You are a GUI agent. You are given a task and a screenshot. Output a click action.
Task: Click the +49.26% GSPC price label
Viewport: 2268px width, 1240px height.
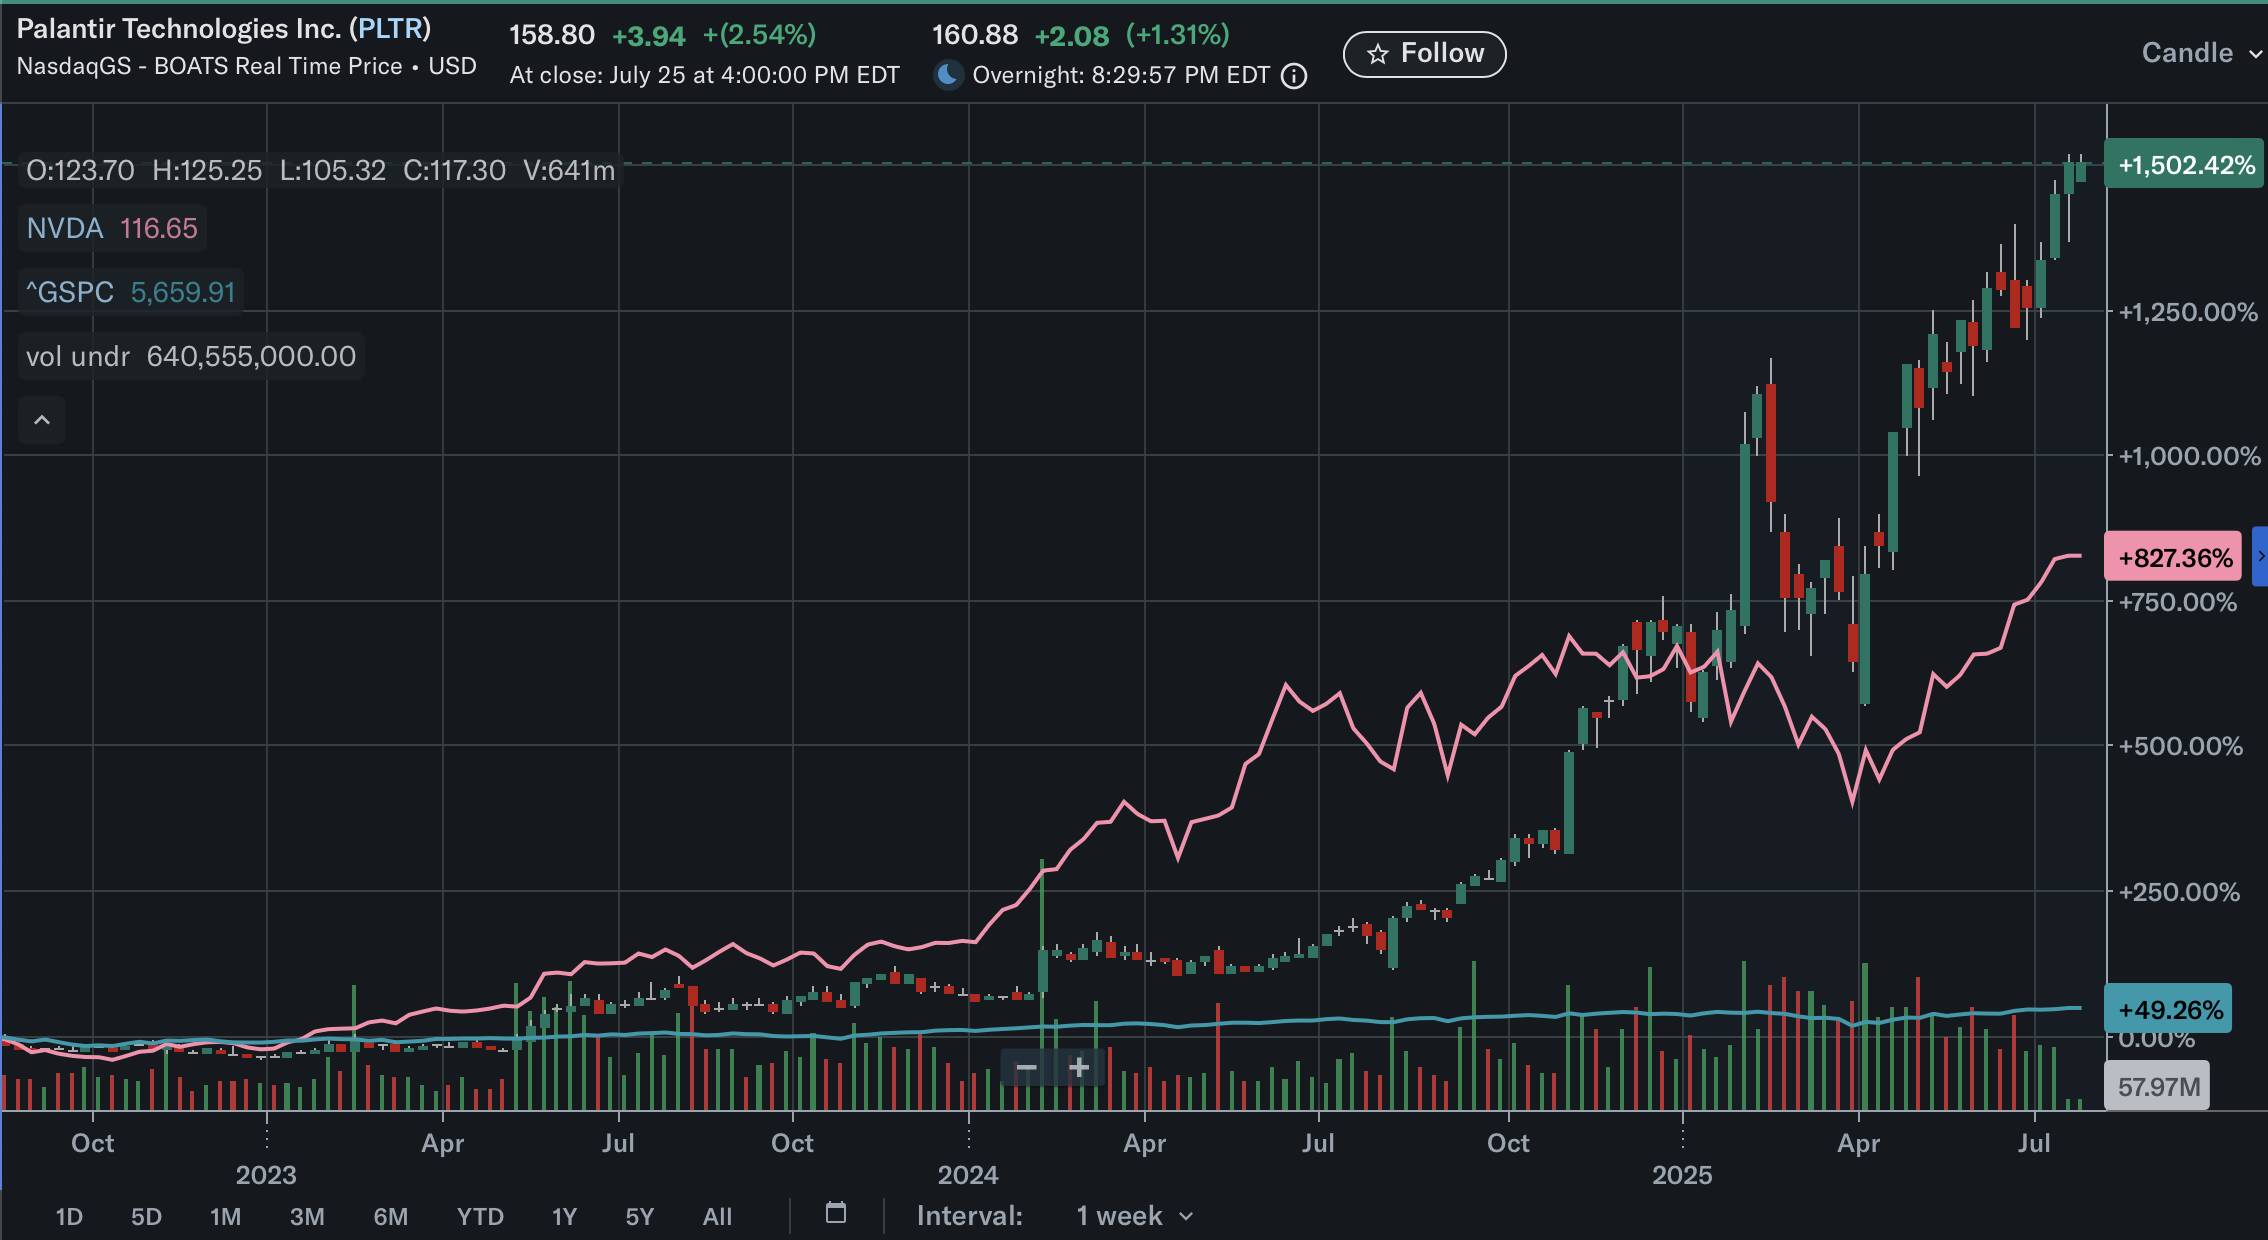click(x=2169, y=1010)
